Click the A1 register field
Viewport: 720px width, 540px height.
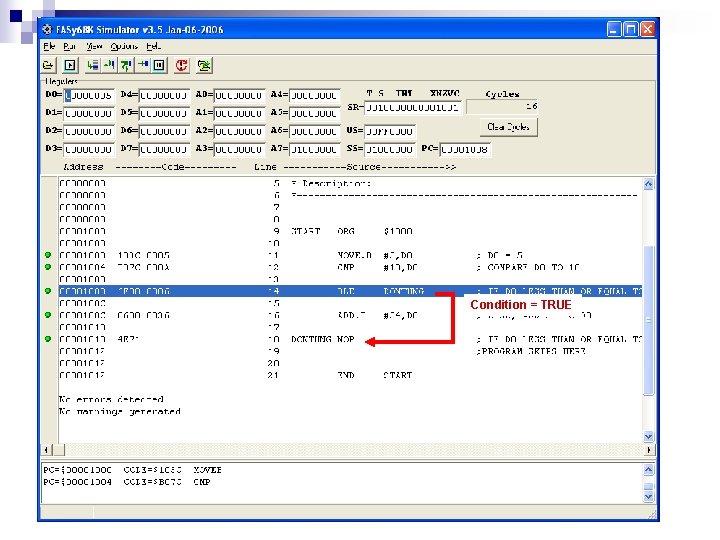pos(239,113)
